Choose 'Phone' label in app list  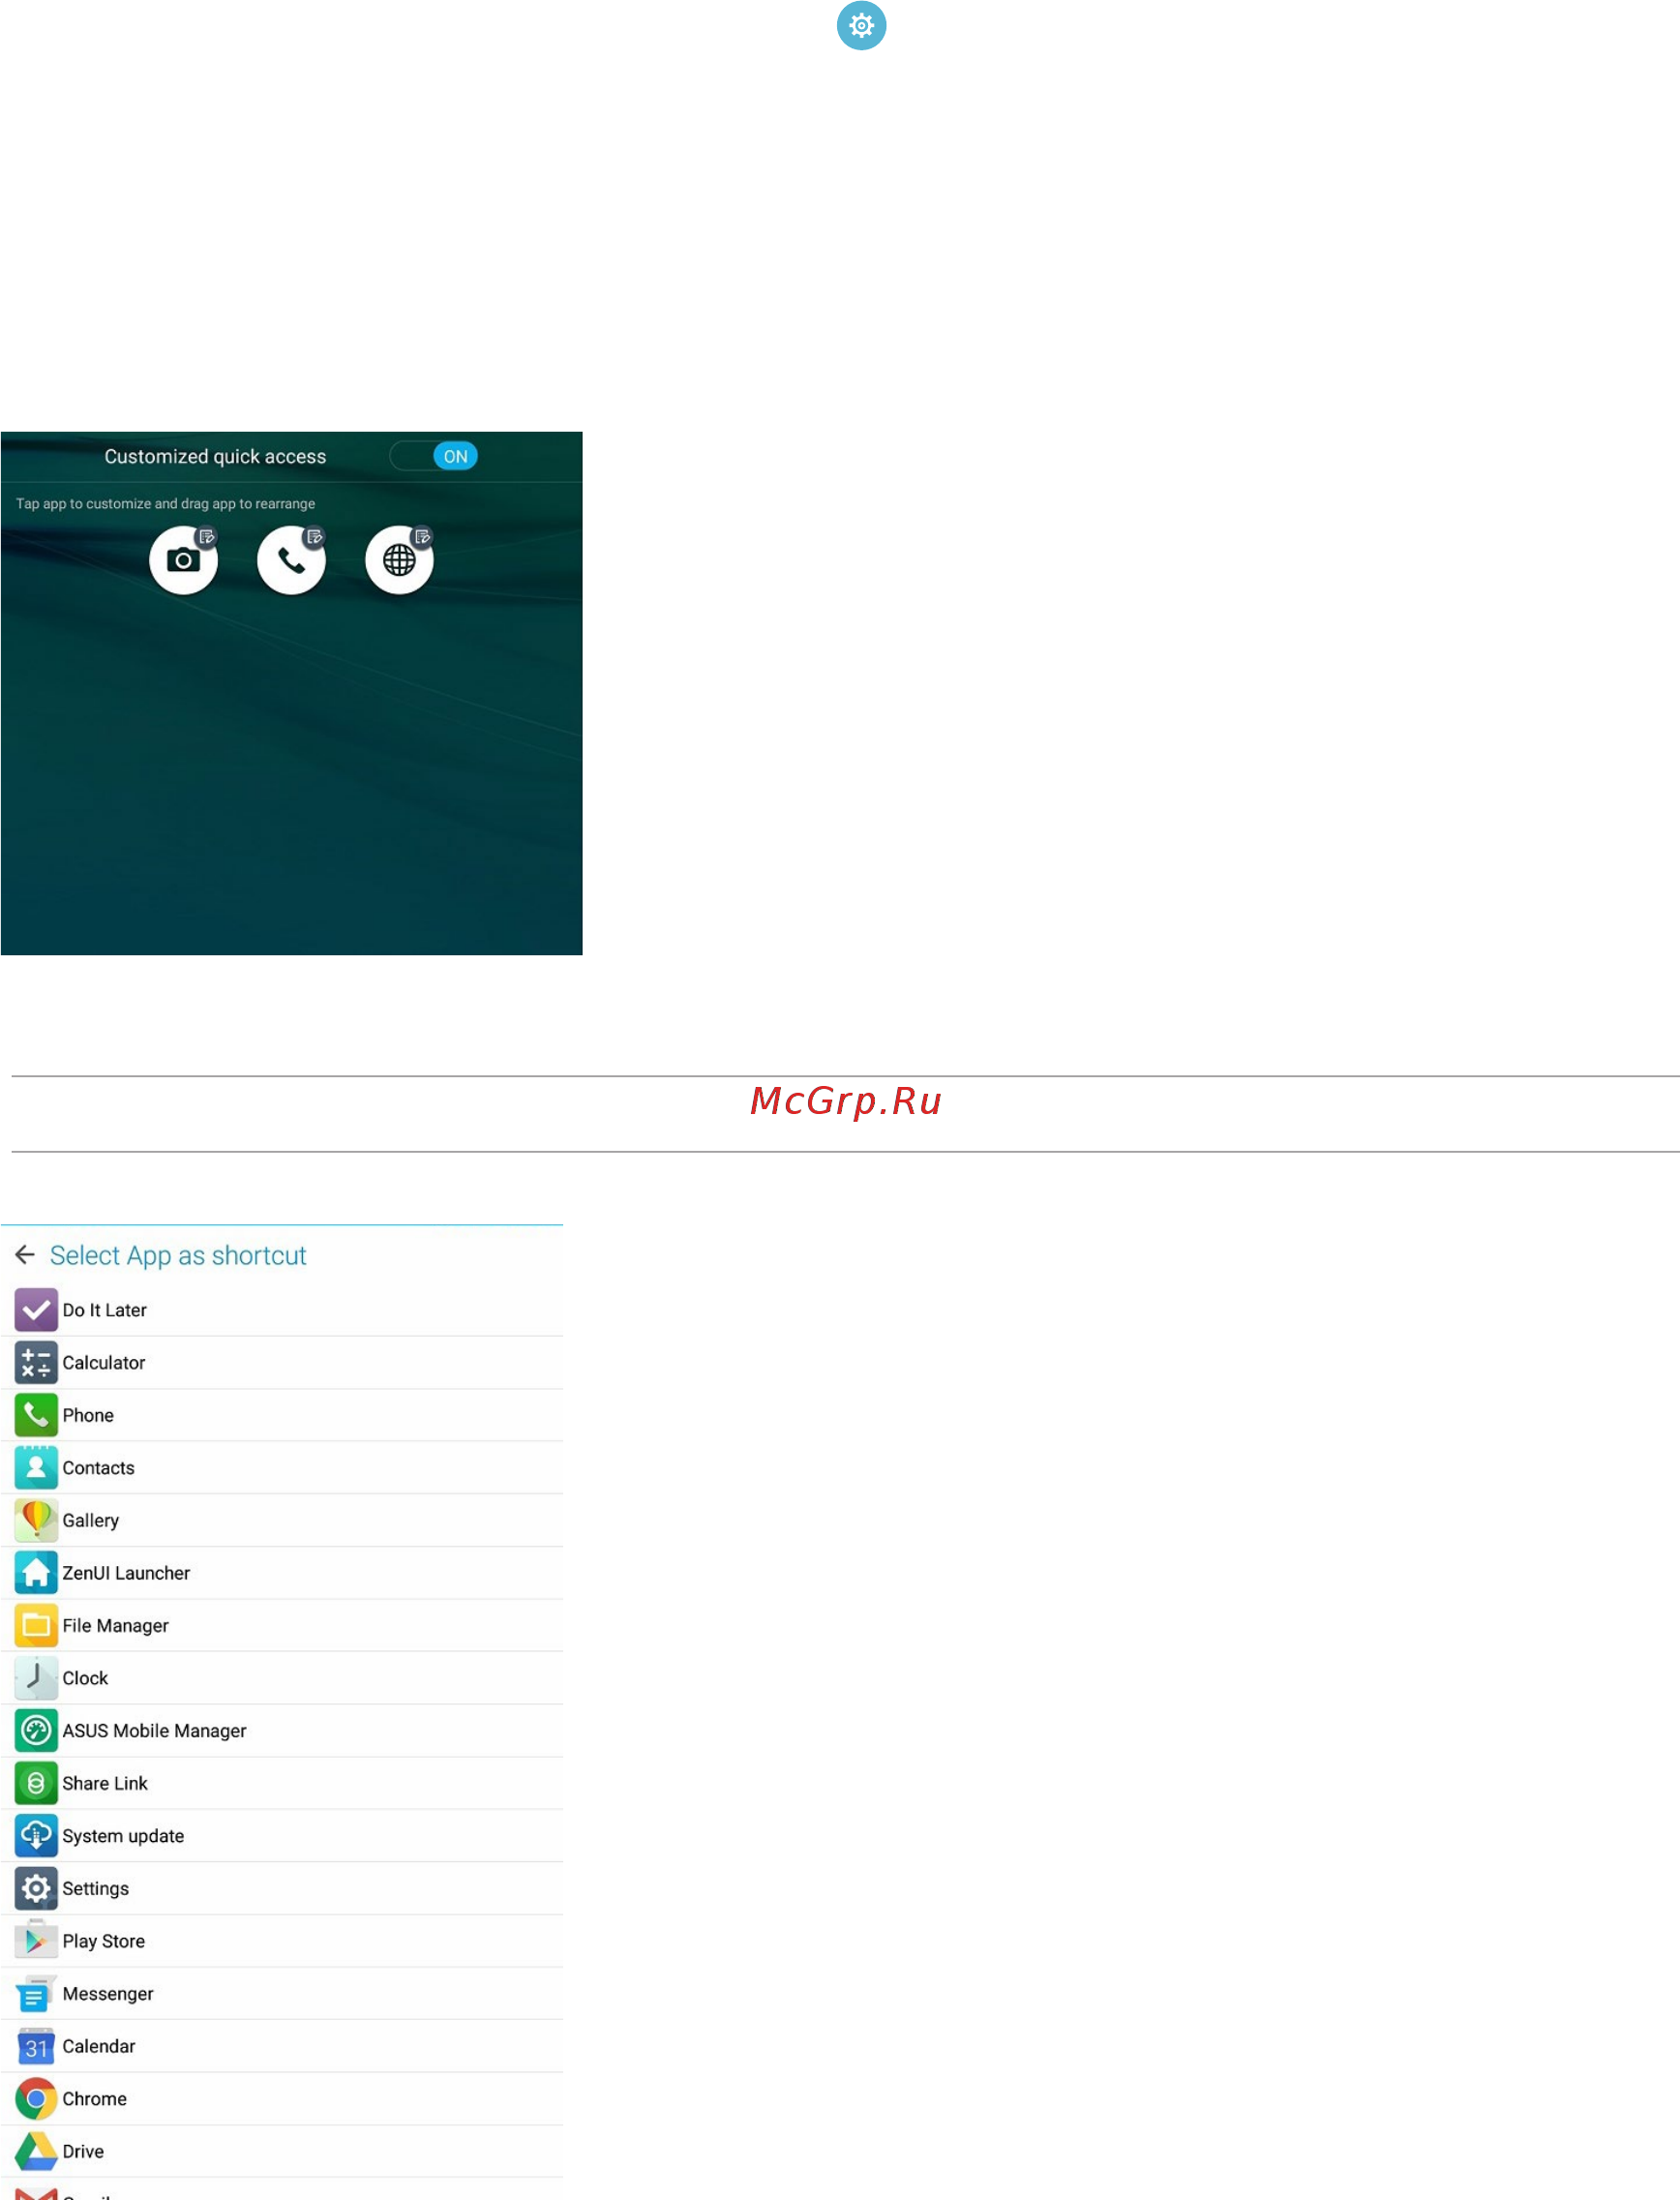pos(88,1415)
